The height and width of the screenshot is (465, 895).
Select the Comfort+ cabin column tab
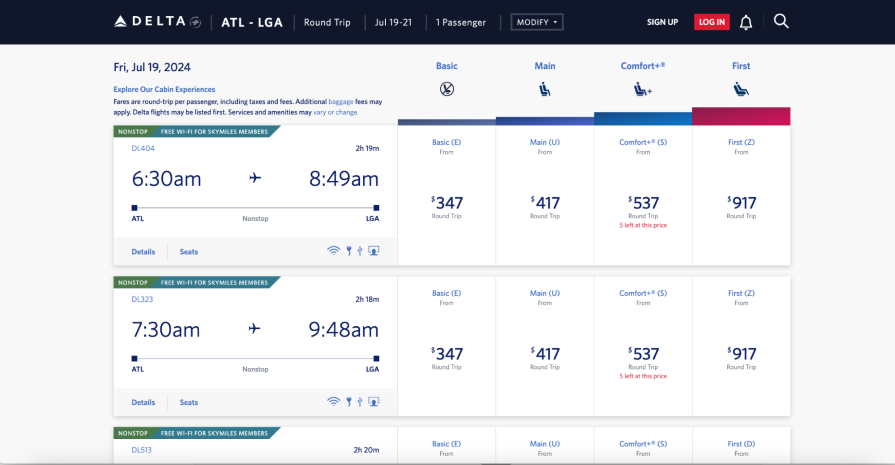coord(643,66)
